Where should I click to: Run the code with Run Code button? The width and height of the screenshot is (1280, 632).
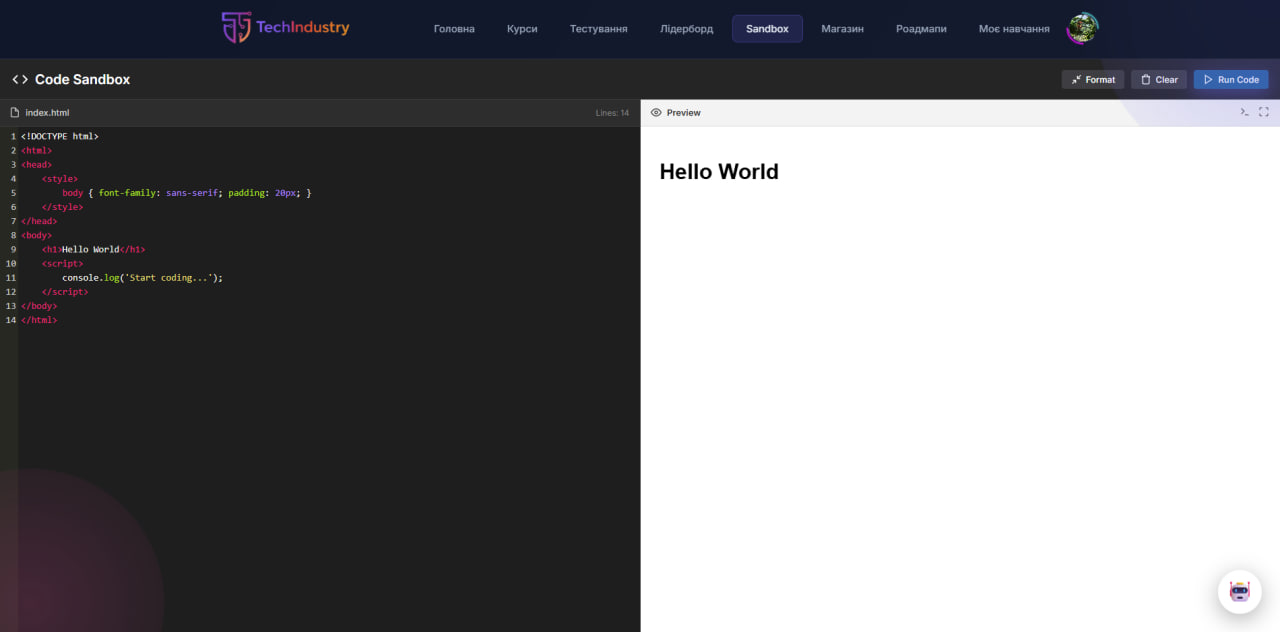coord(1230,80)
